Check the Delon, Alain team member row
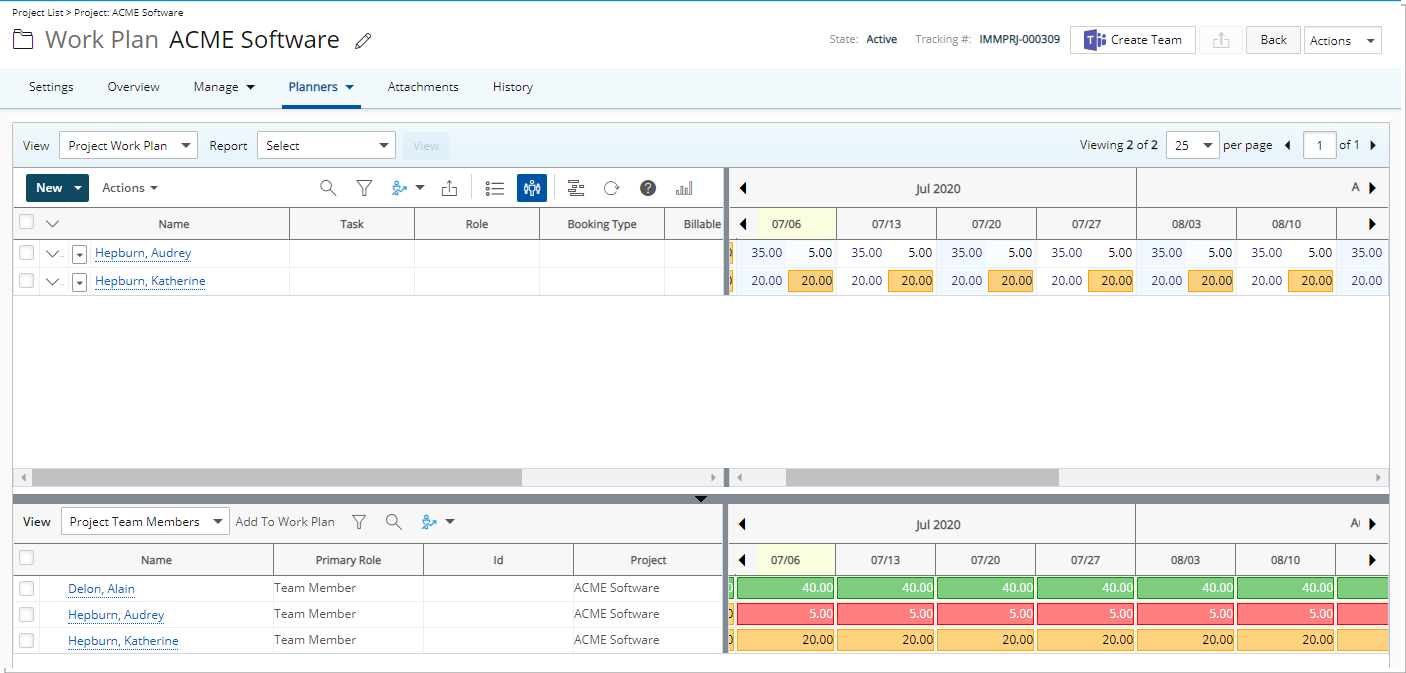 click(26, 588)
